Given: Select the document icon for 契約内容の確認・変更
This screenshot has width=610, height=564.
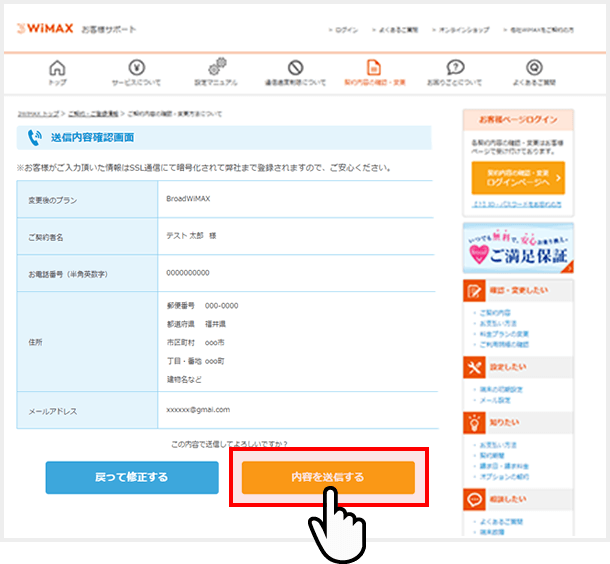Looking at the screenshot, I should (x=374, y=69).
